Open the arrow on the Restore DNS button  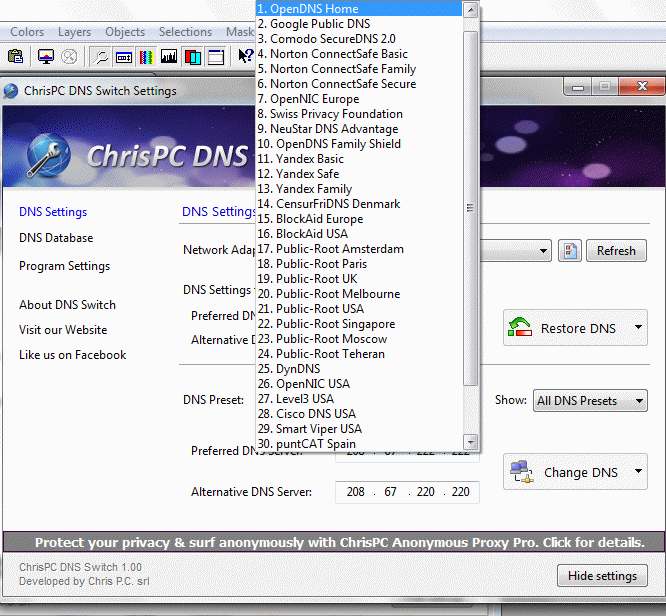(638, 327)
